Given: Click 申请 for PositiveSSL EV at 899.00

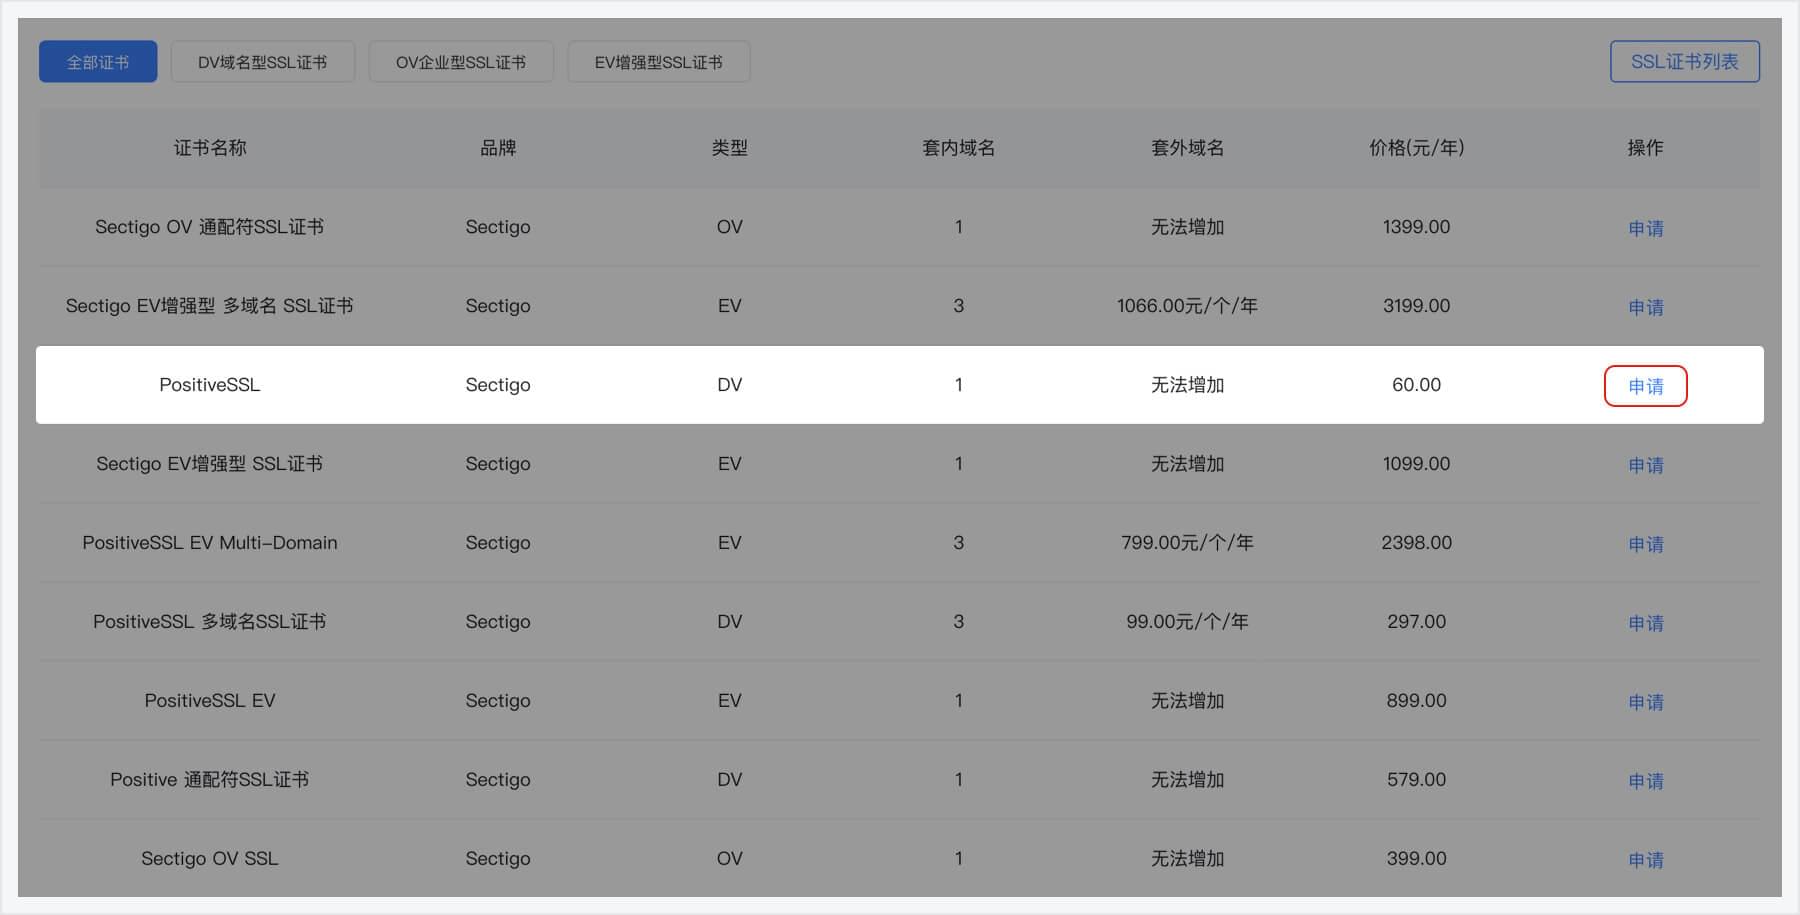Looking at the screenshot, I should click(x=1646, y=702).
